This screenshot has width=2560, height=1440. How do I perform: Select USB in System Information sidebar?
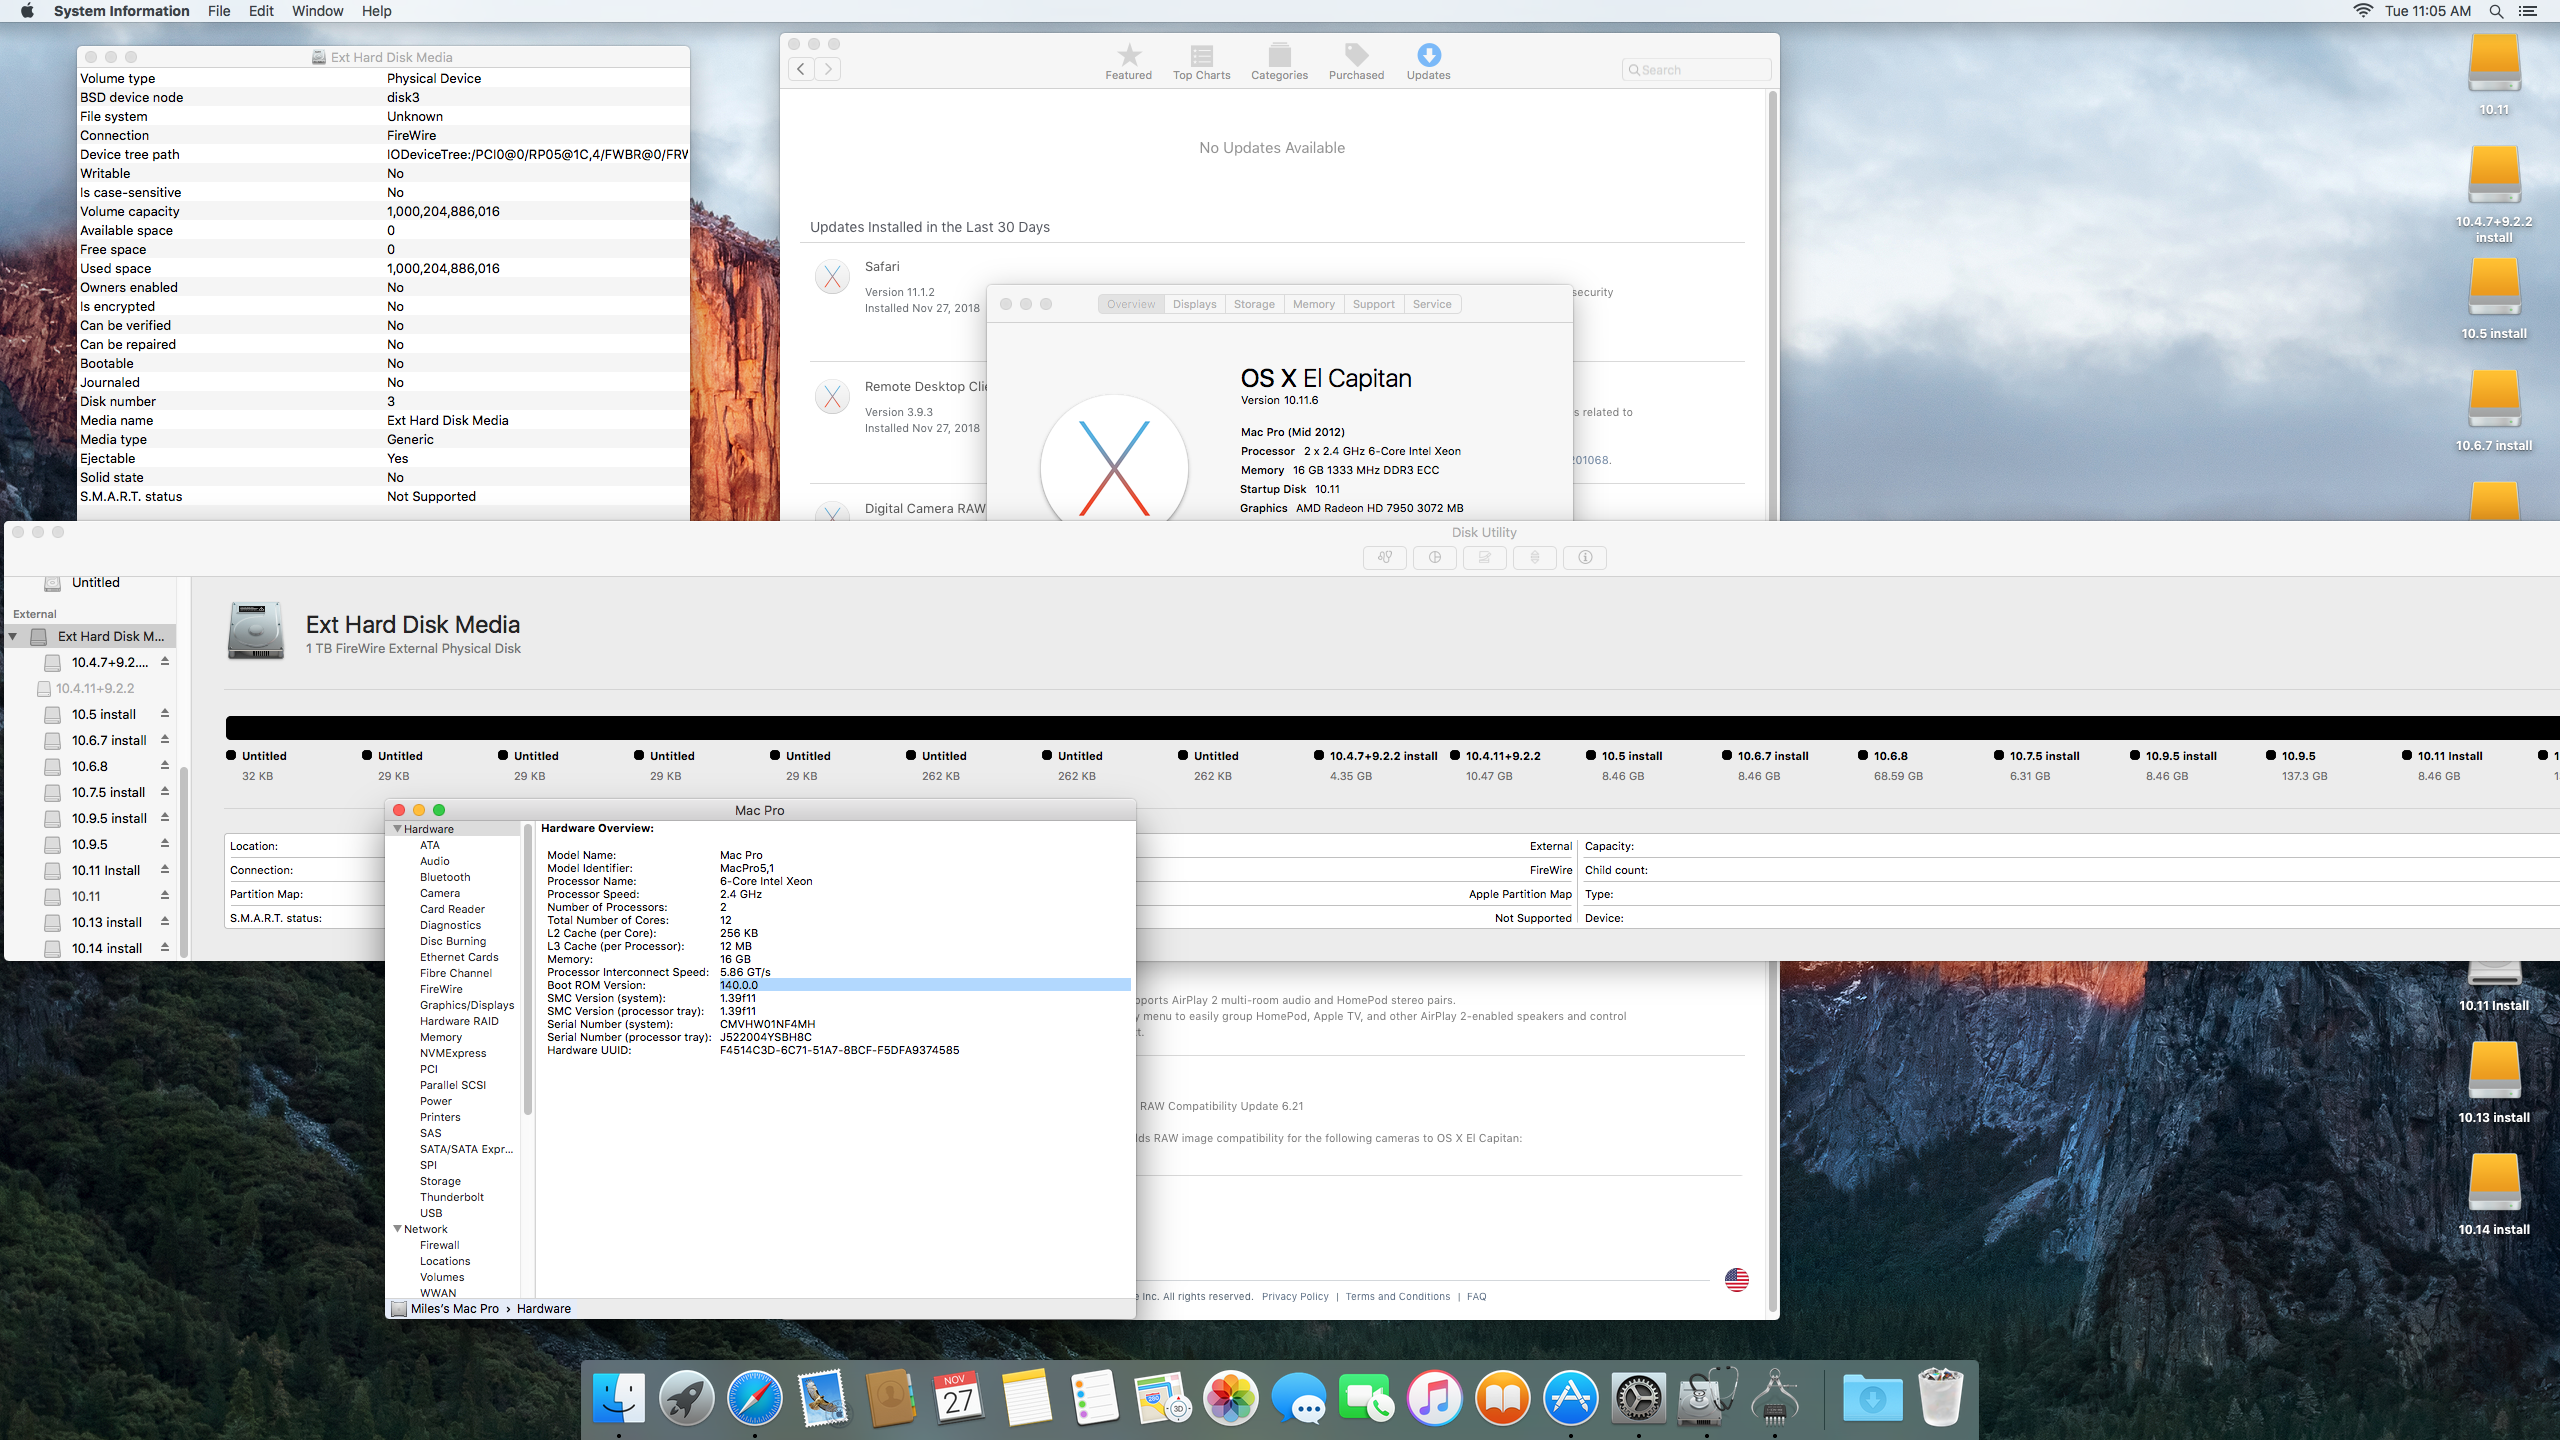431,1213
